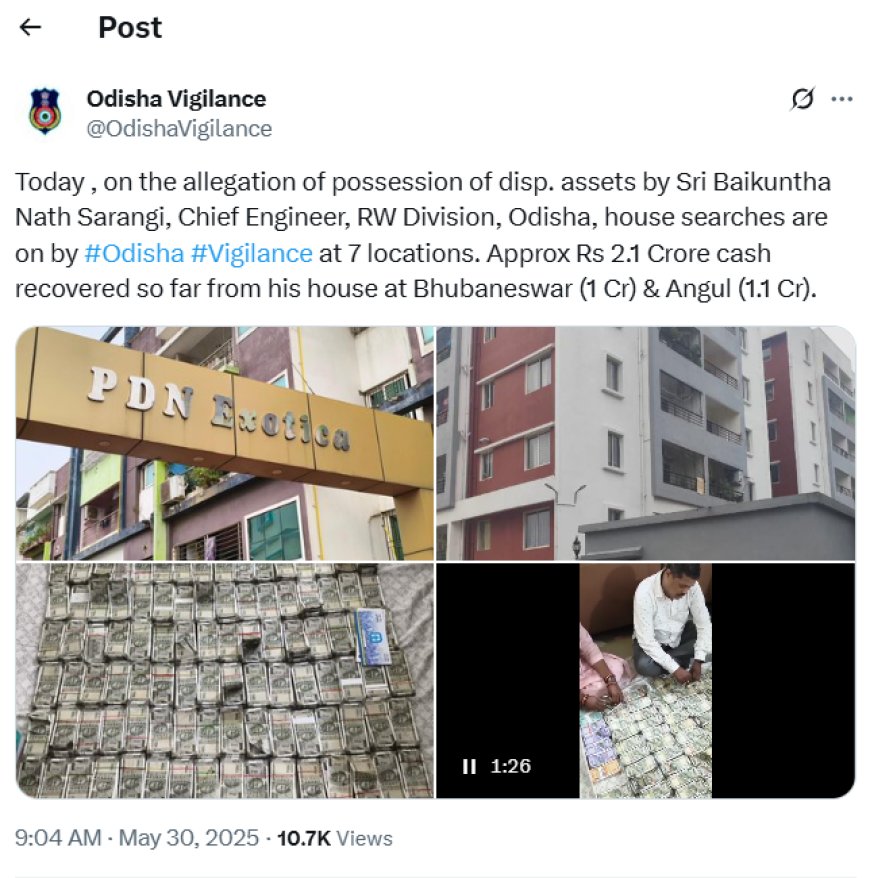This screenshot has width=870, height=878.
Task: Click the Odisha Vigilance profile avatar
Action: click(45, 111)
